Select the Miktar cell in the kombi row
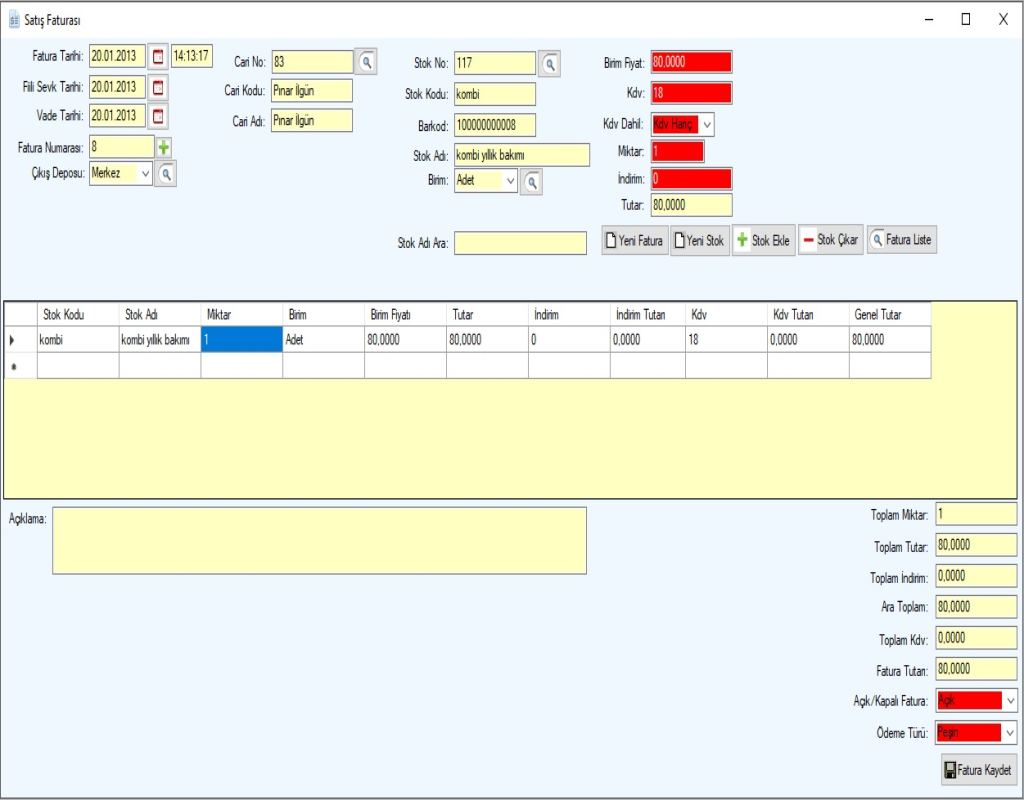 [241, 340]
